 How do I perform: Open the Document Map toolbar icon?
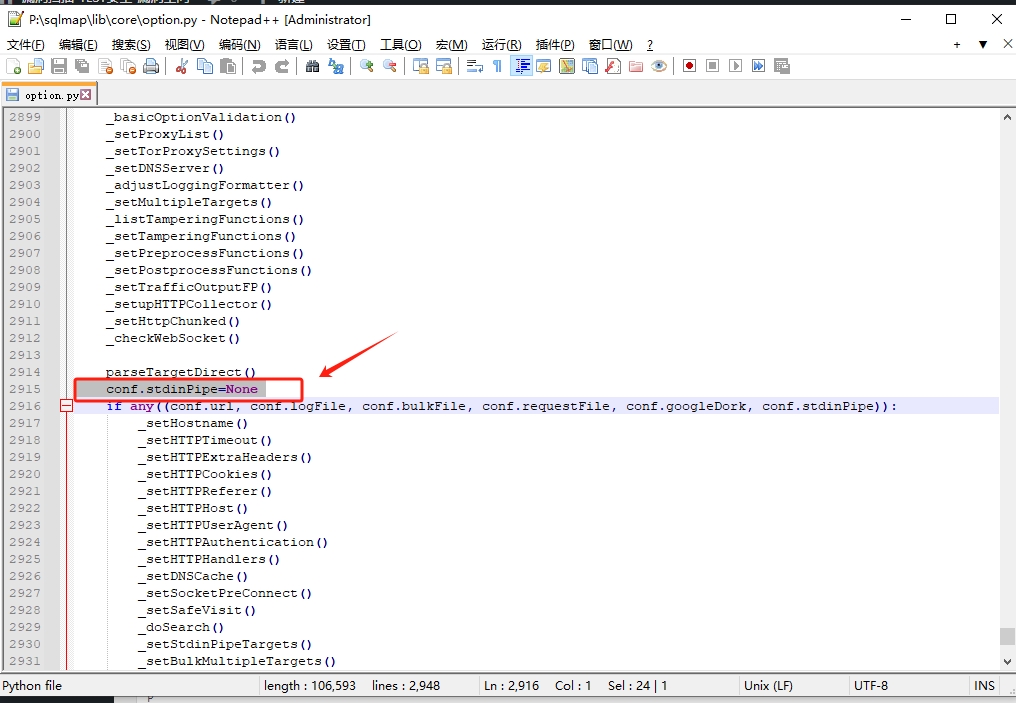coord(567,66)
